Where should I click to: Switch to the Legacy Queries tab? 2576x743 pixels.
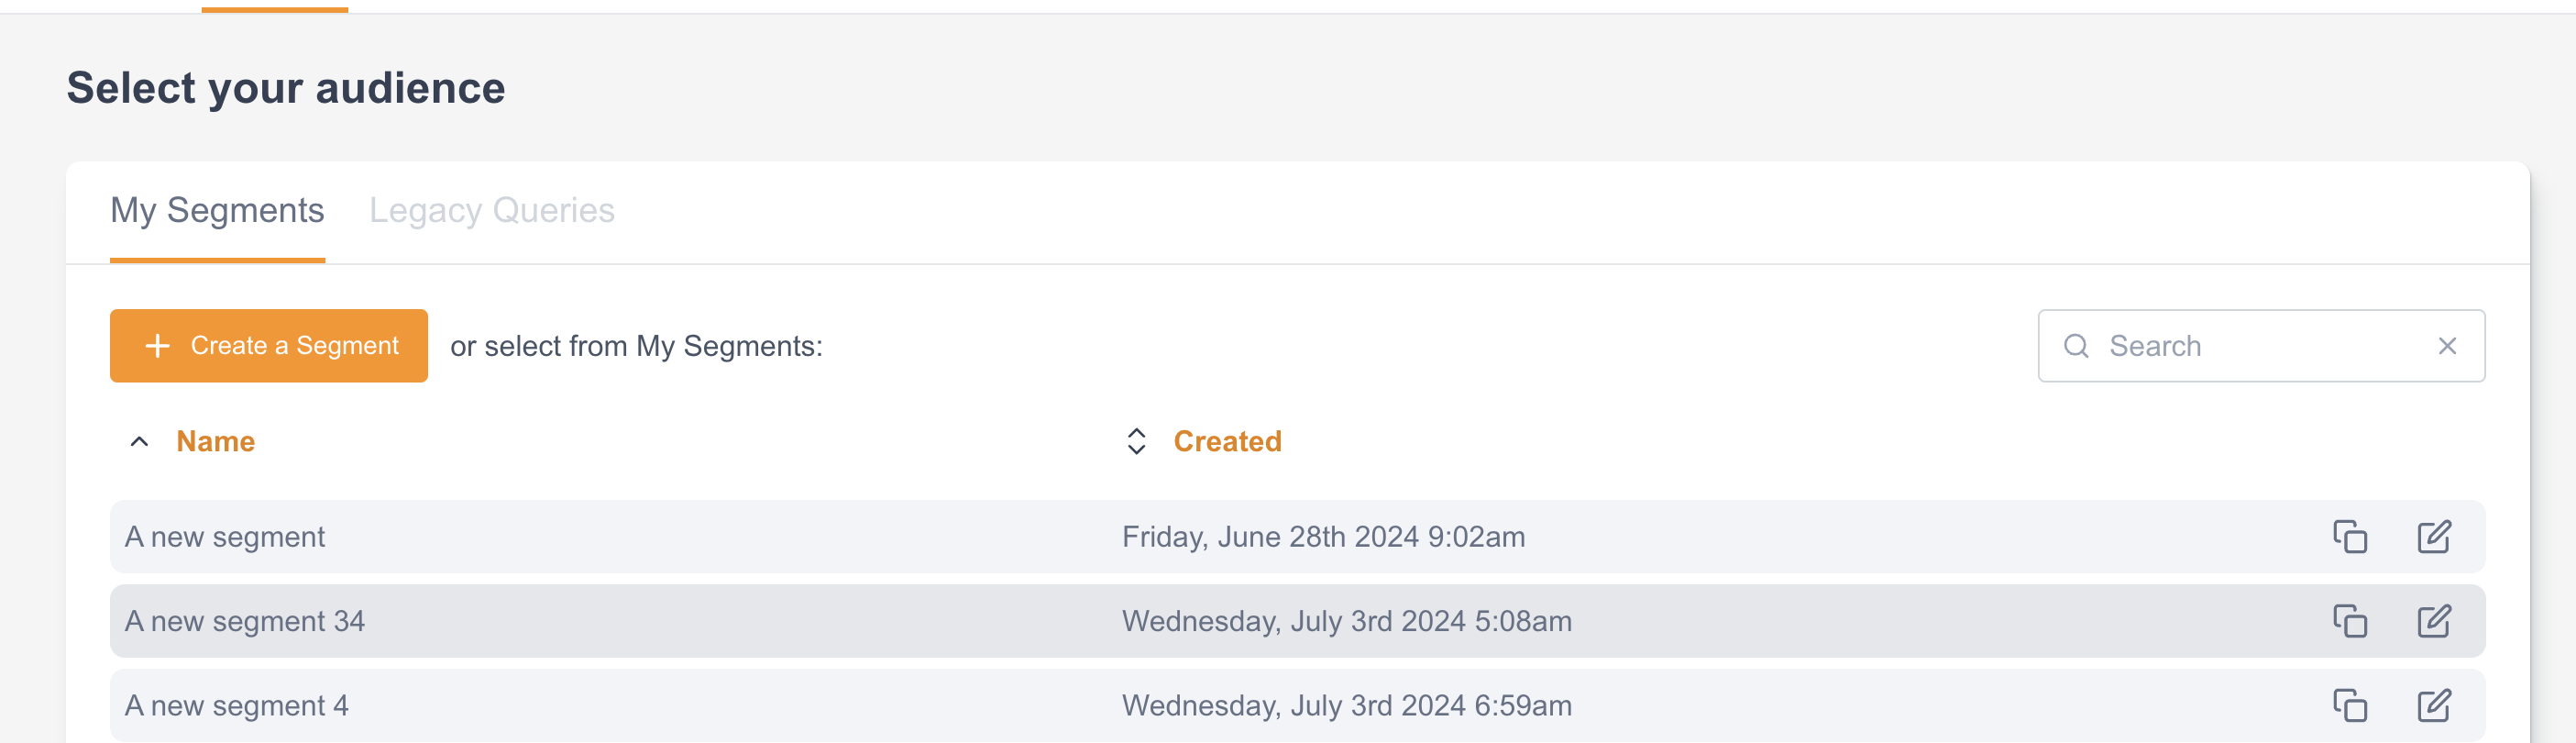[492, 210]
